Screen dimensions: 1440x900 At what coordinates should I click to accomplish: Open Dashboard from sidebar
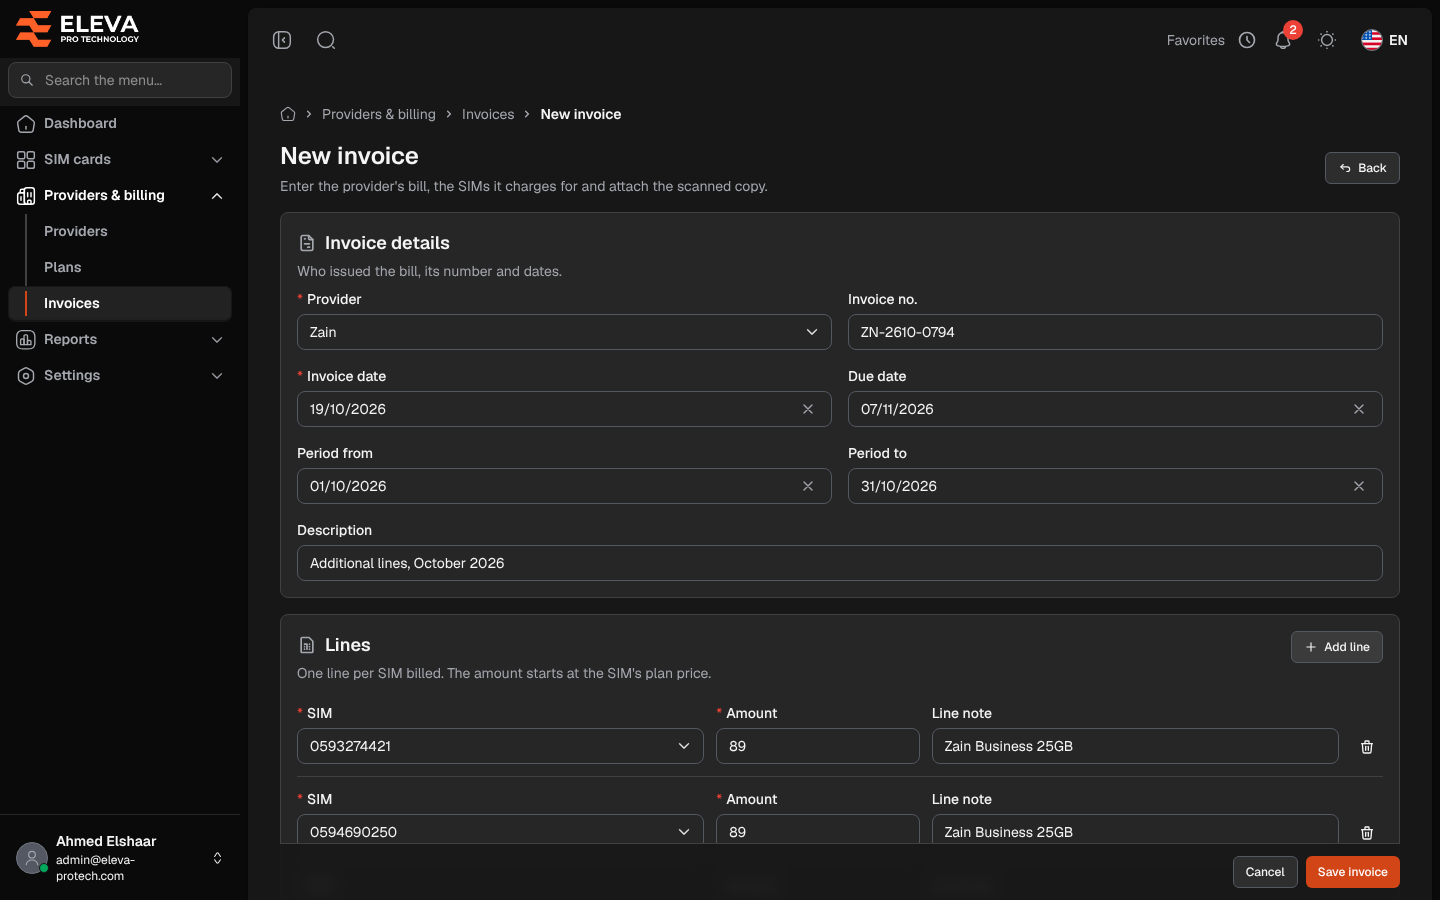pos(120,123)
